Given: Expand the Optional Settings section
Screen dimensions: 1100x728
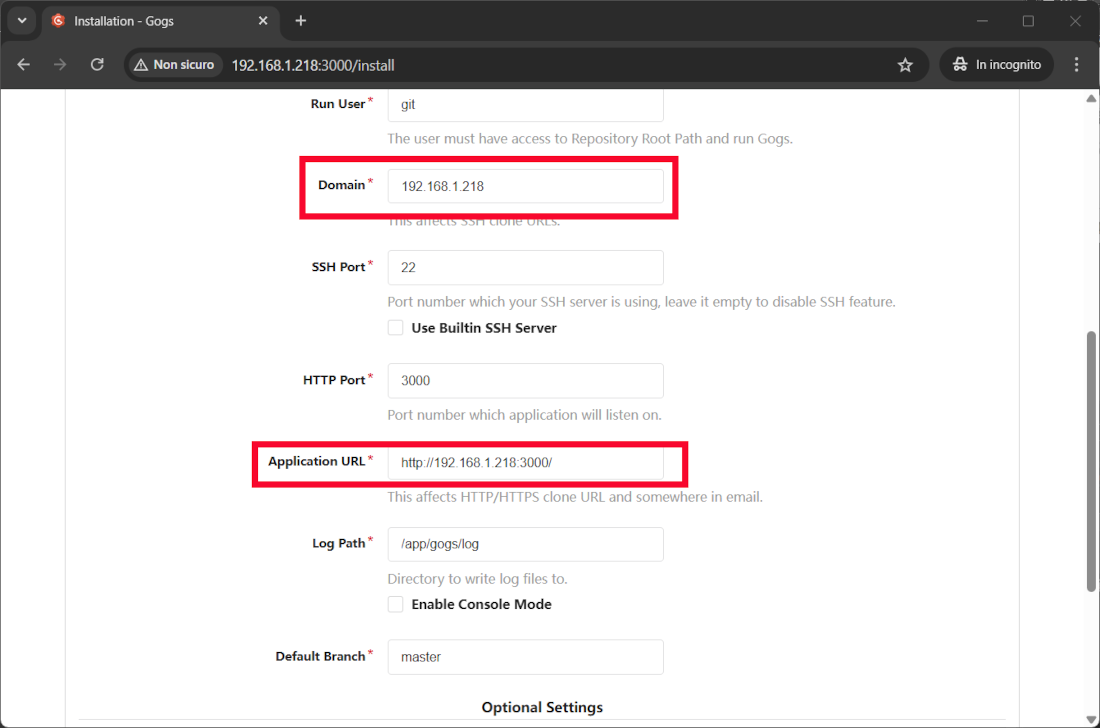Looking at the screenshot, I should point(542,707).
